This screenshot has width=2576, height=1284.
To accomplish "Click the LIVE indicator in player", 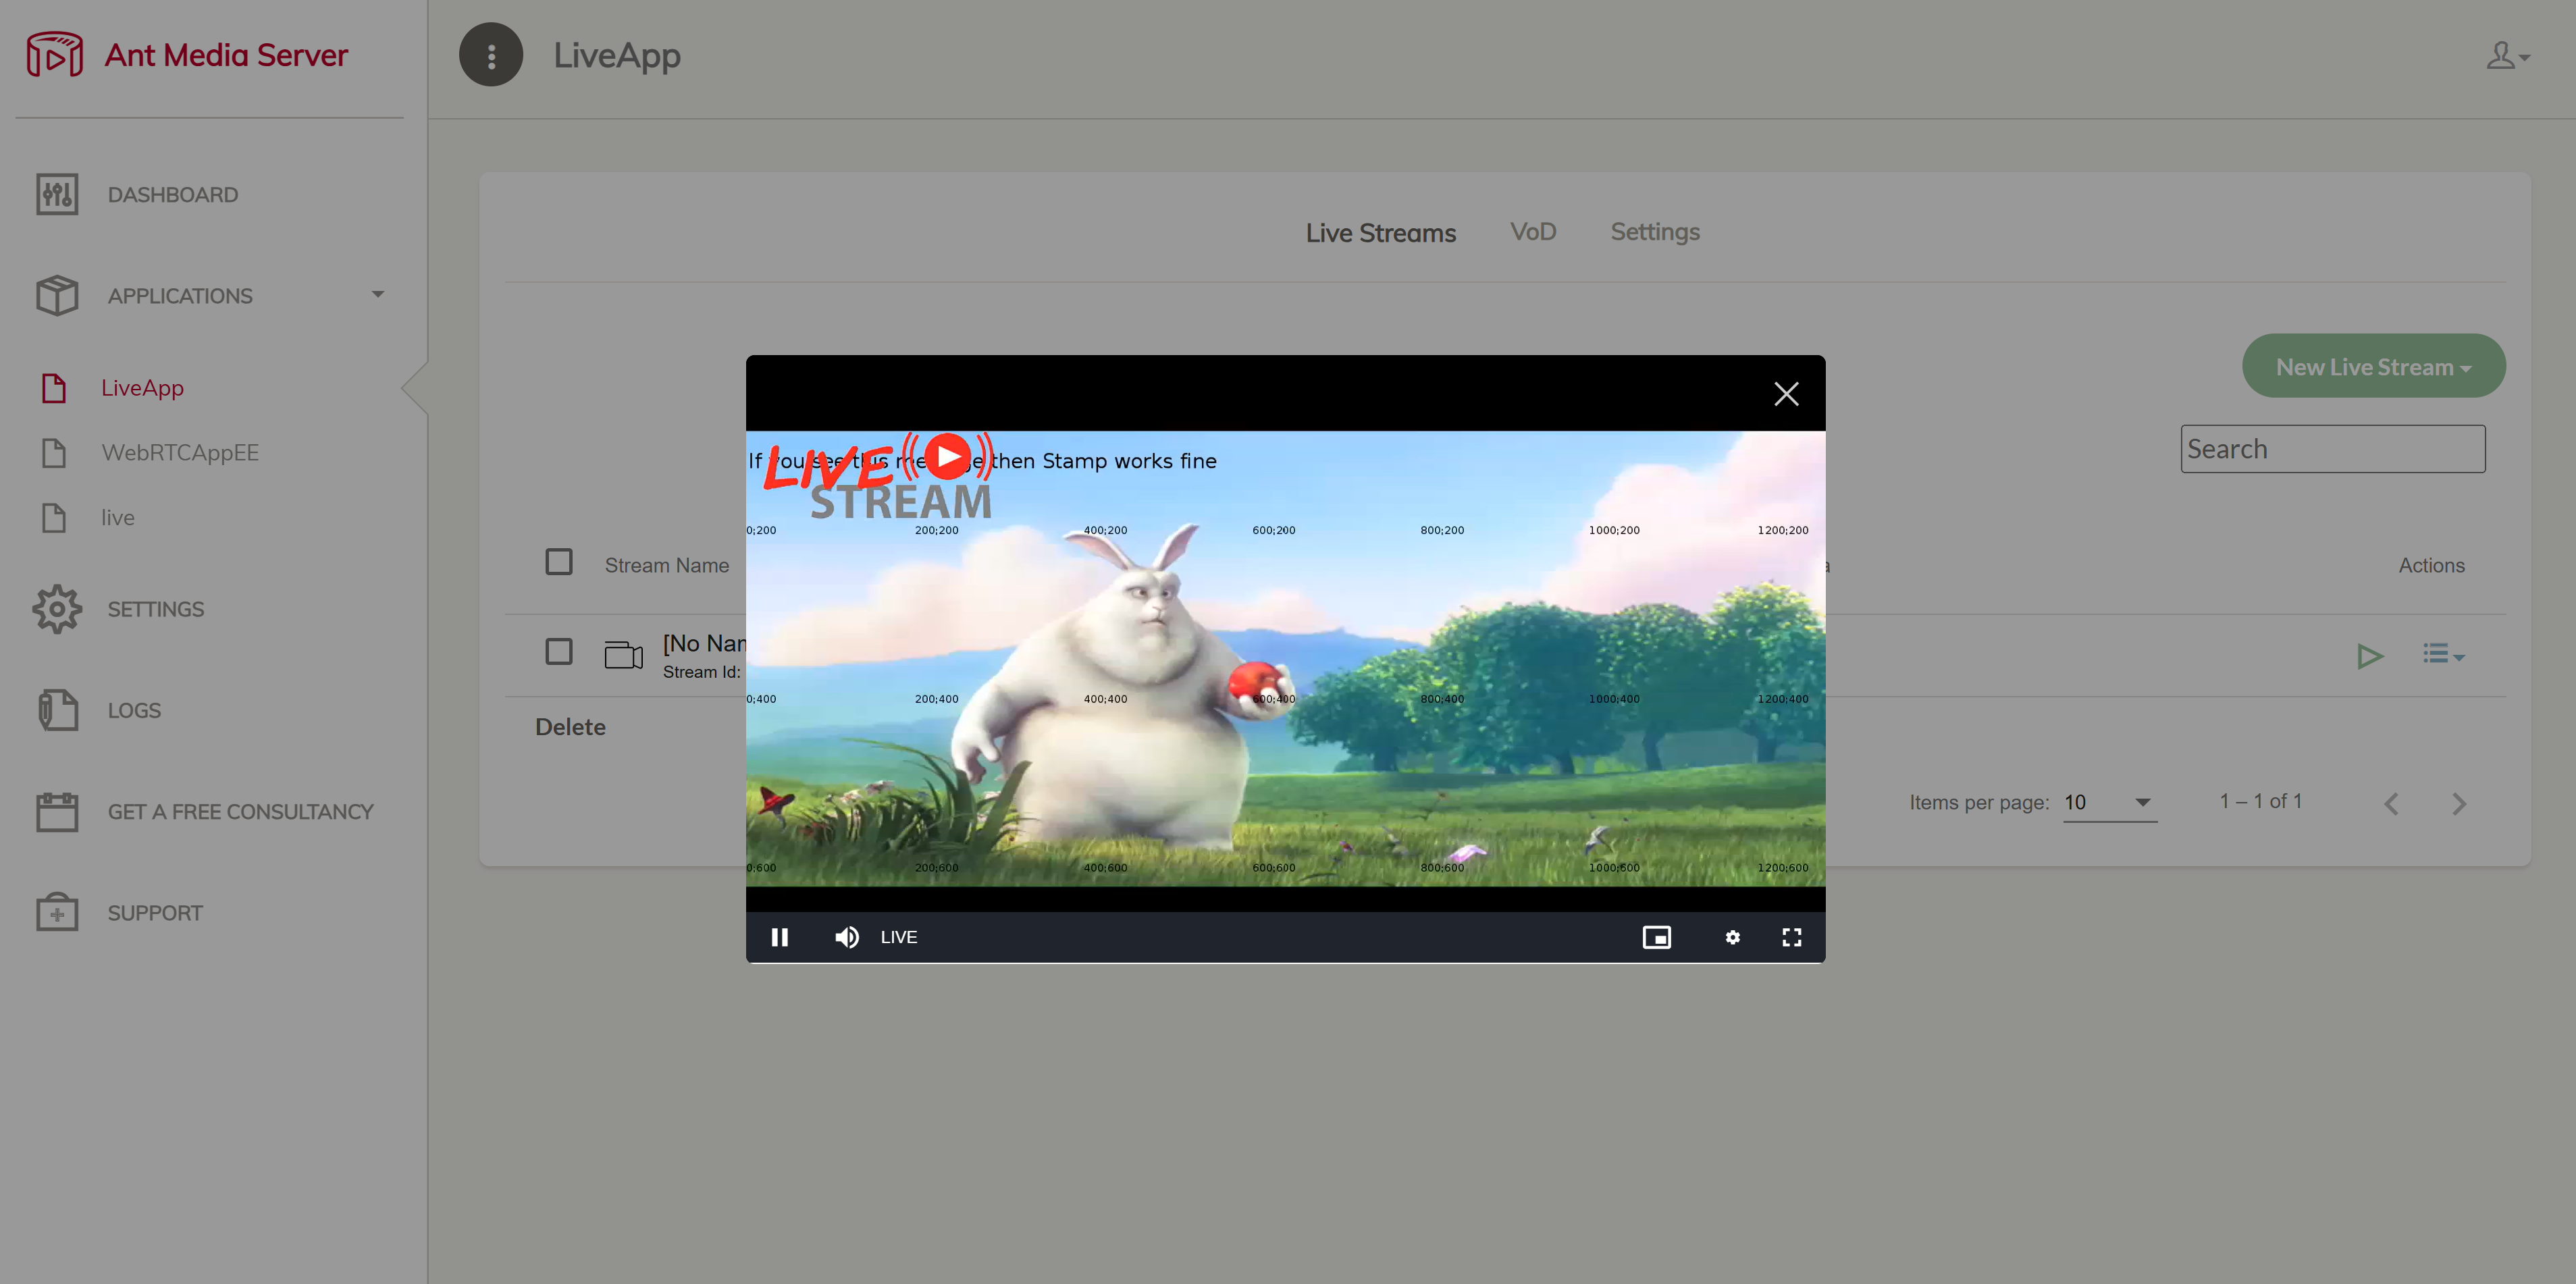I will click(x=899, y=937).
